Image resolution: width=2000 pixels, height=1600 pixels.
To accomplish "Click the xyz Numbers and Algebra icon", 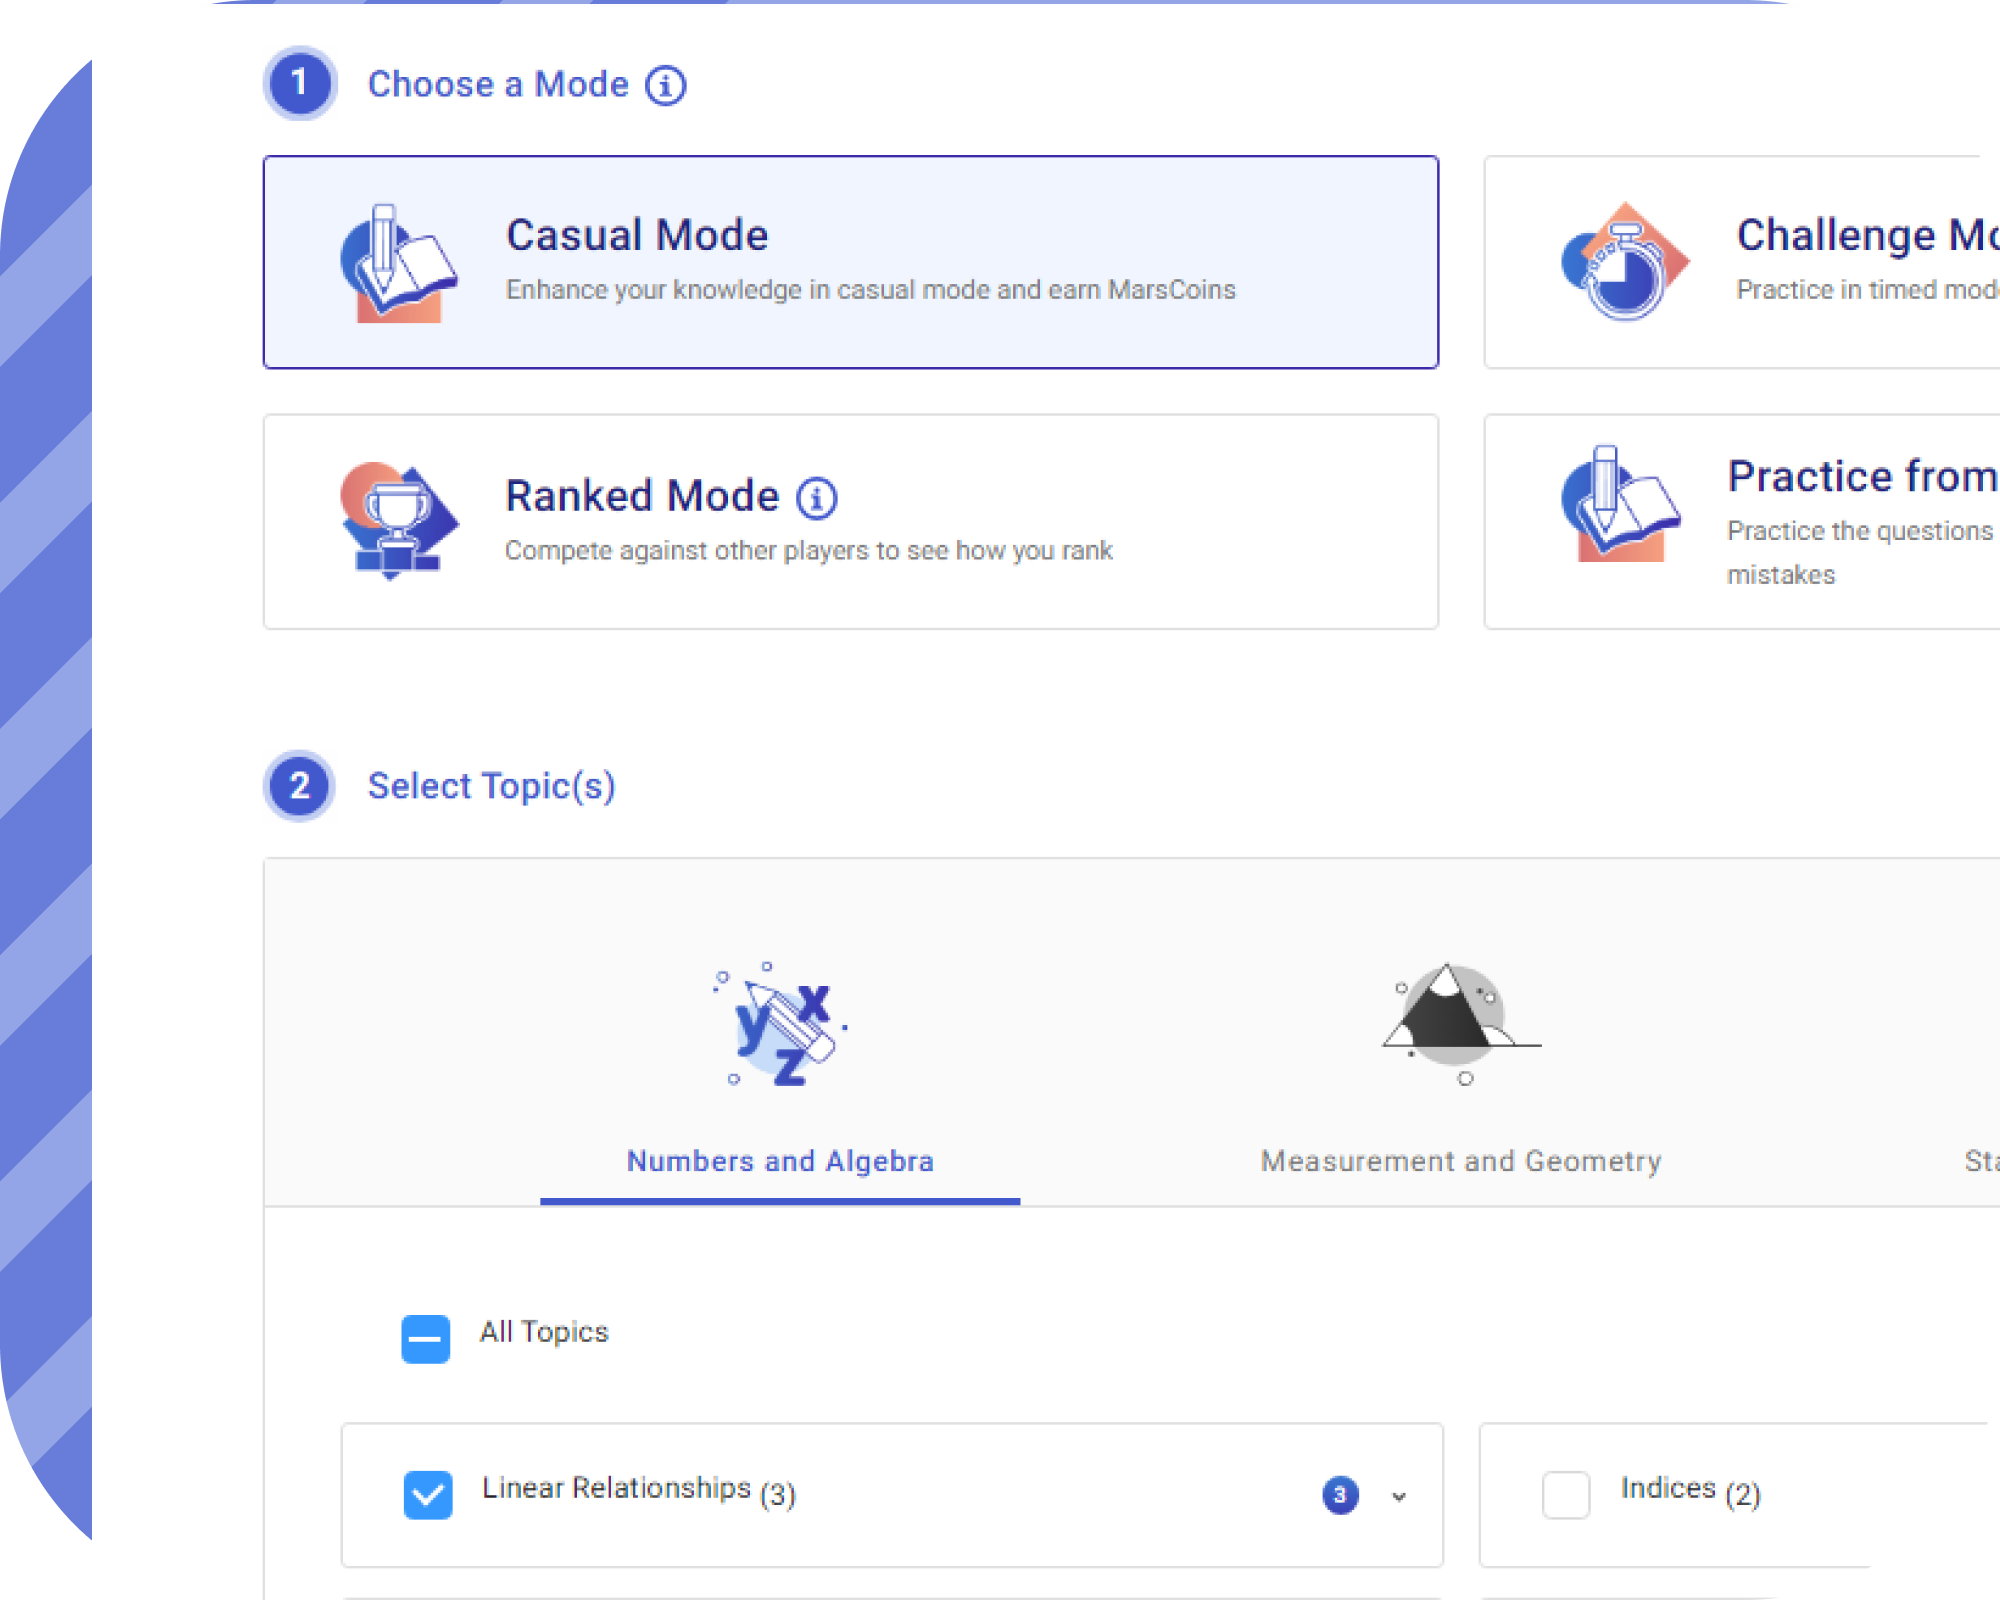I will (x=782, y=1025).
